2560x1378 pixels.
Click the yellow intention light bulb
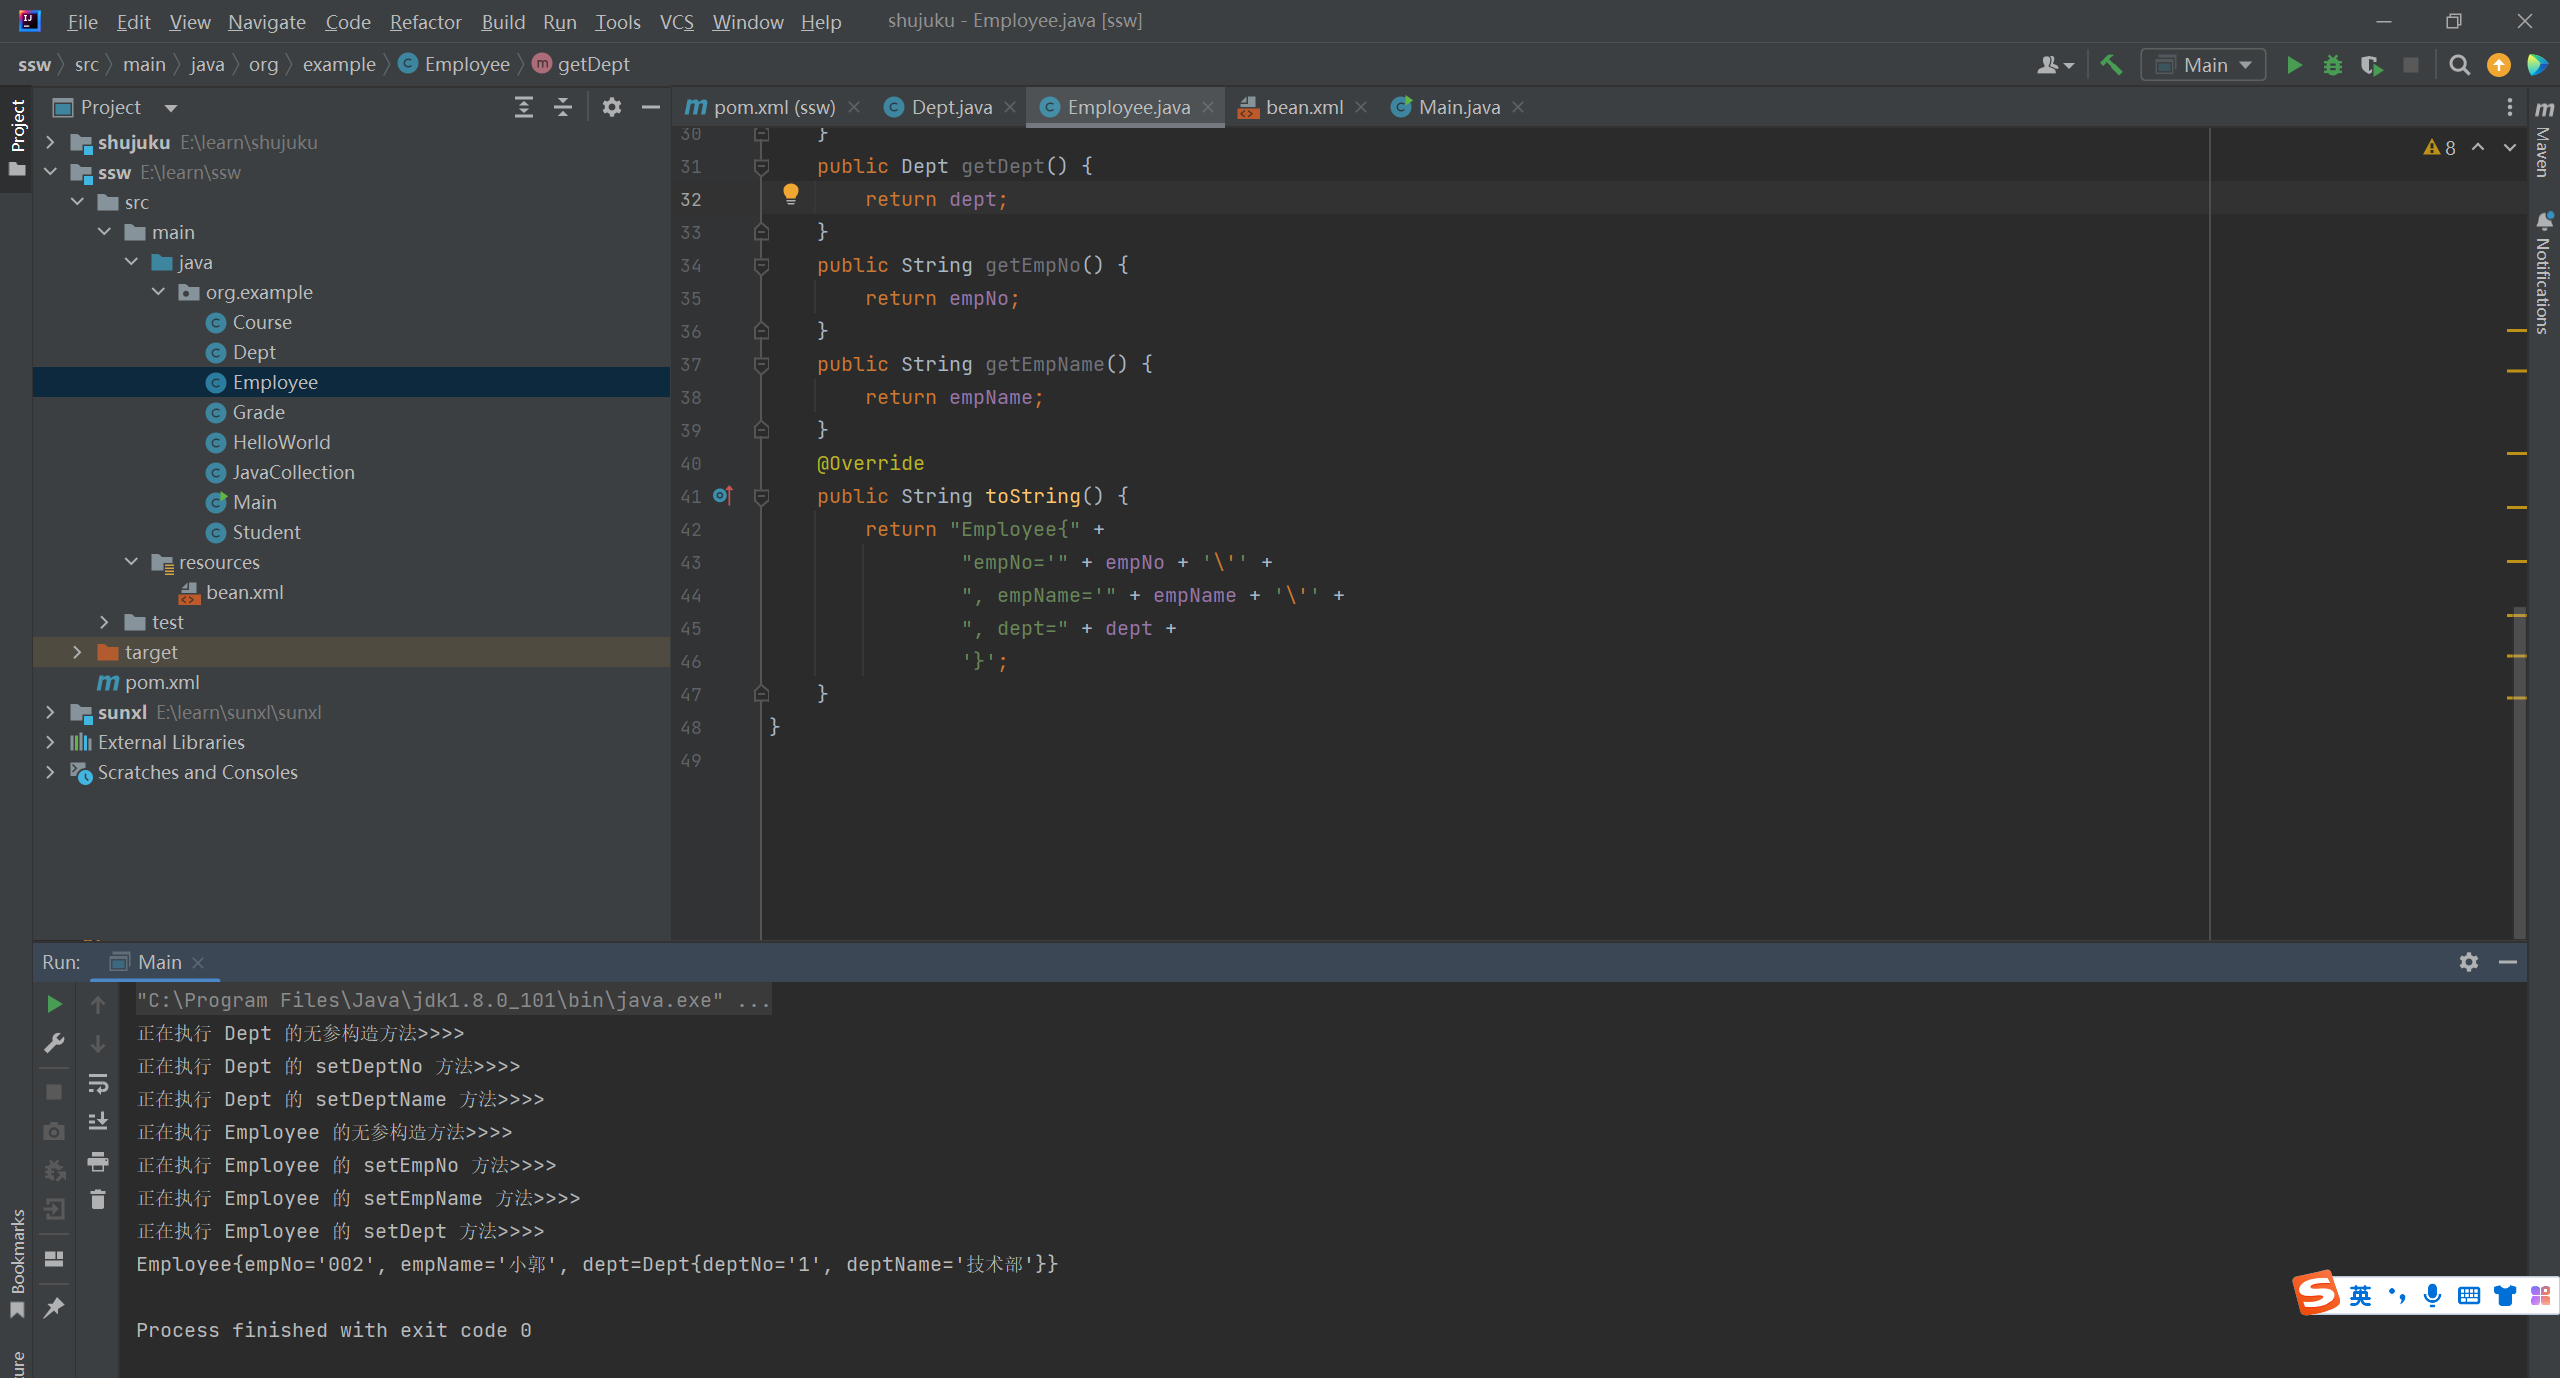coord(790,193)
